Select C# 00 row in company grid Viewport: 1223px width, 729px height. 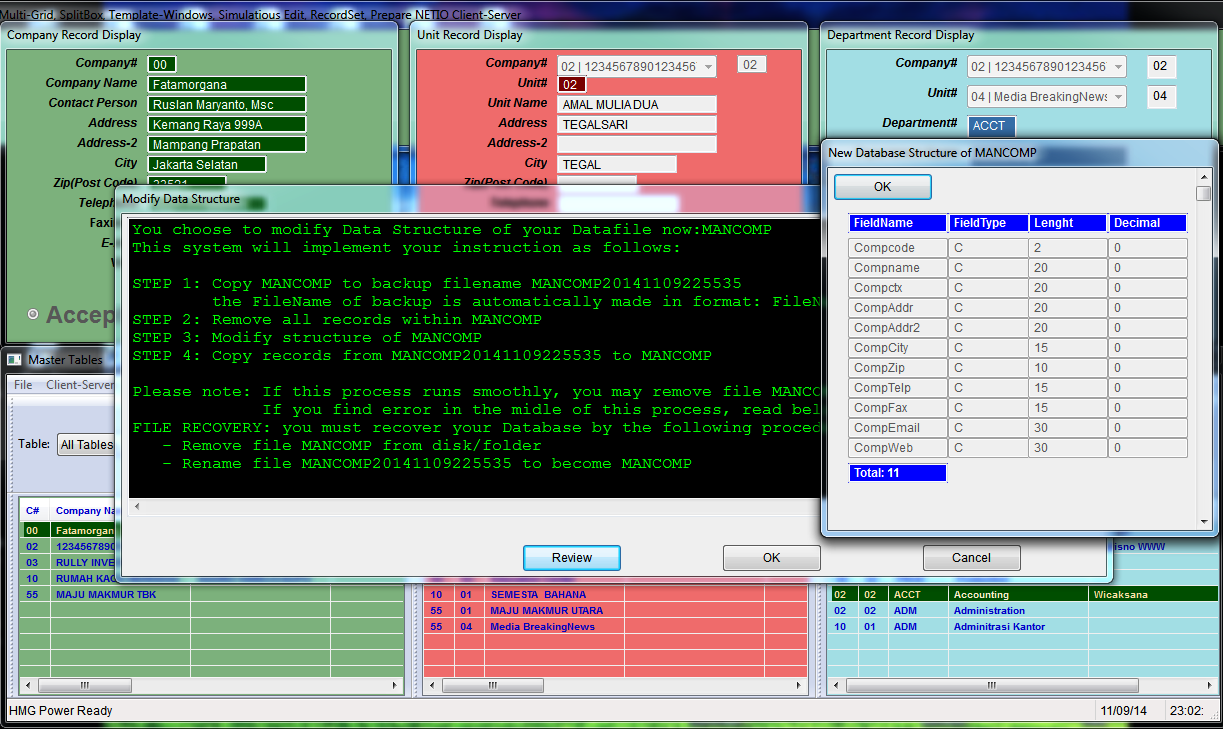tap(69, 531)
